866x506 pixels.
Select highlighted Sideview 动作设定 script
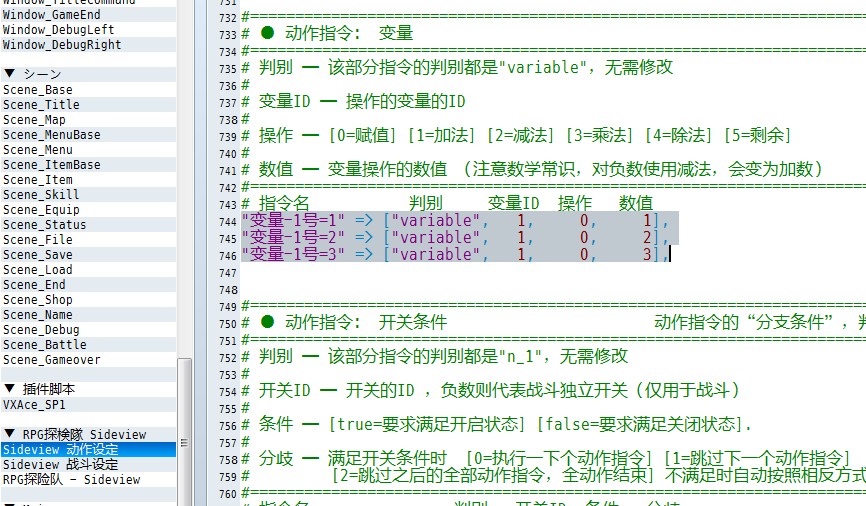pos(88,449)
